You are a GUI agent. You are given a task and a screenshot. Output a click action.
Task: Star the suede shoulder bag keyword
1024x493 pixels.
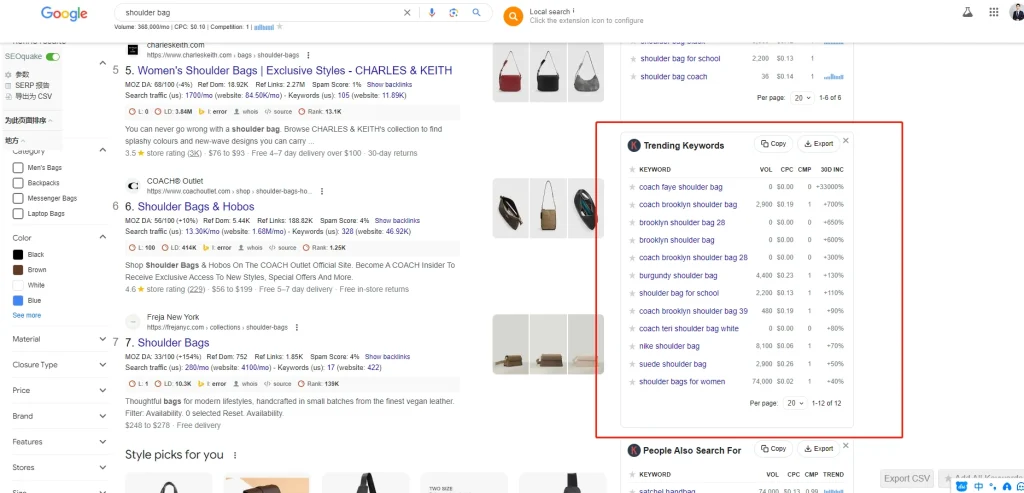[x=632, y=364]
